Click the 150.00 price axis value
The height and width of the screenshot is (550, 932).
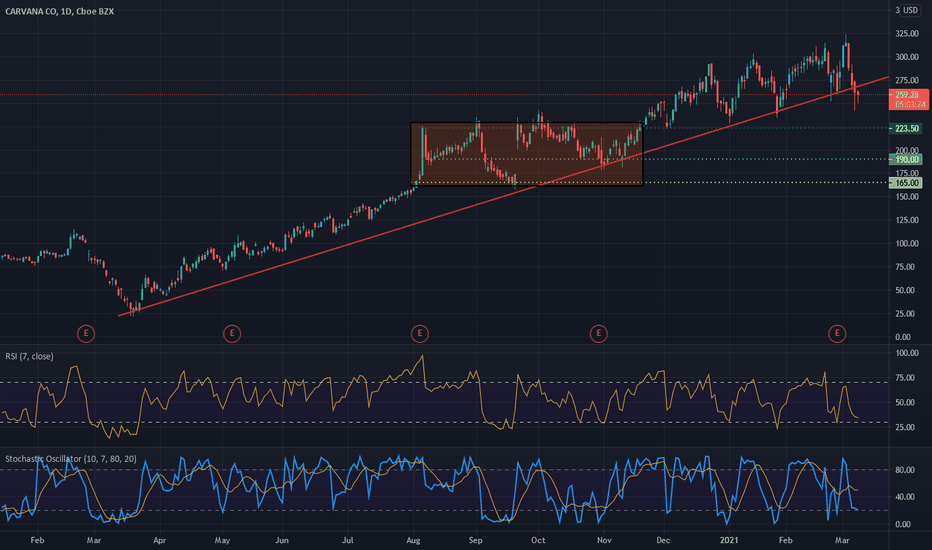[x=907, y=197]
